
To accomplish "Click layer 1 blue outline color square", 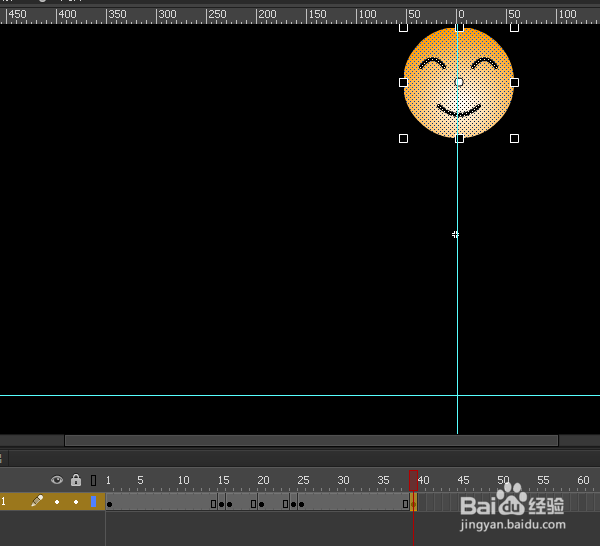I will click(x=93, y=502).
